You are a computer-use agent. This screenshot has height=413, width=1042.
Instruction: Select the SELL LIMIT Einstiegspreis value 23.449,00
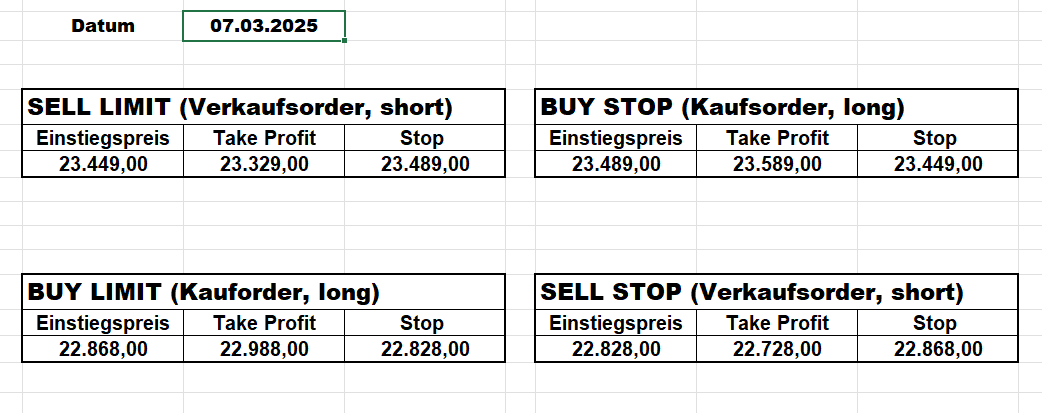tap(103, 164)
